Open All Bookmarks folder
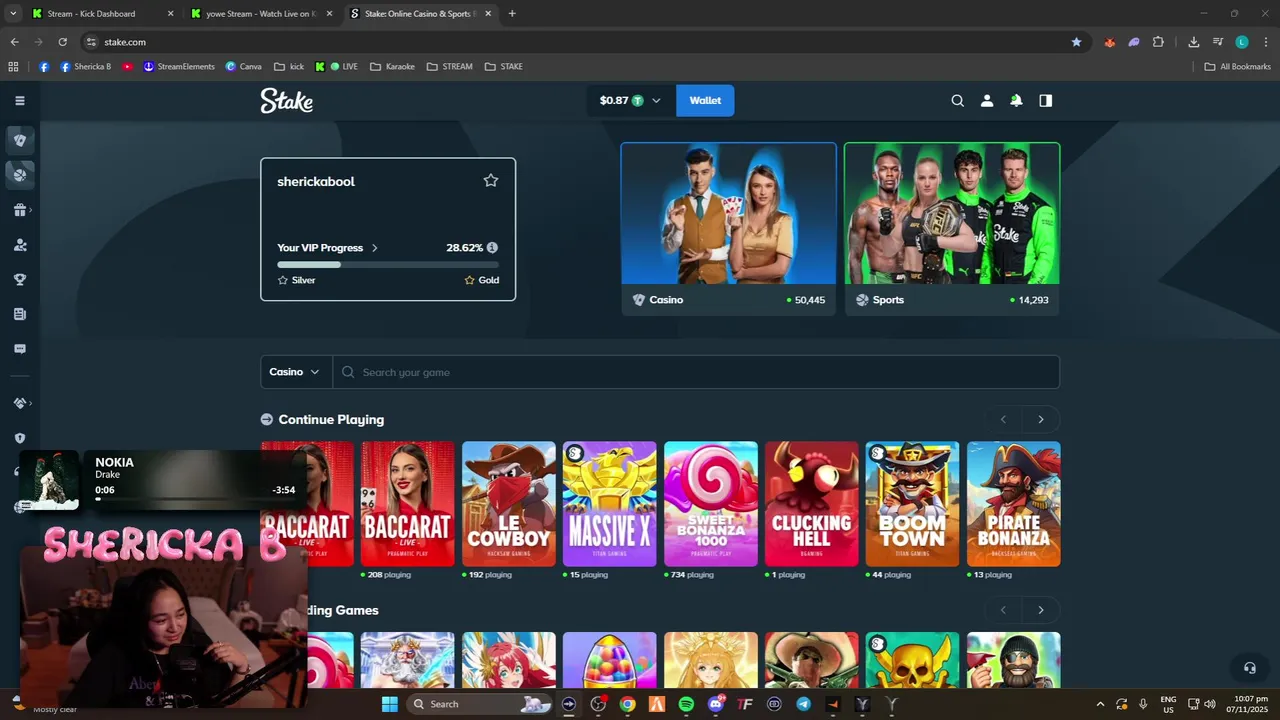 (x=1237, y=66)
